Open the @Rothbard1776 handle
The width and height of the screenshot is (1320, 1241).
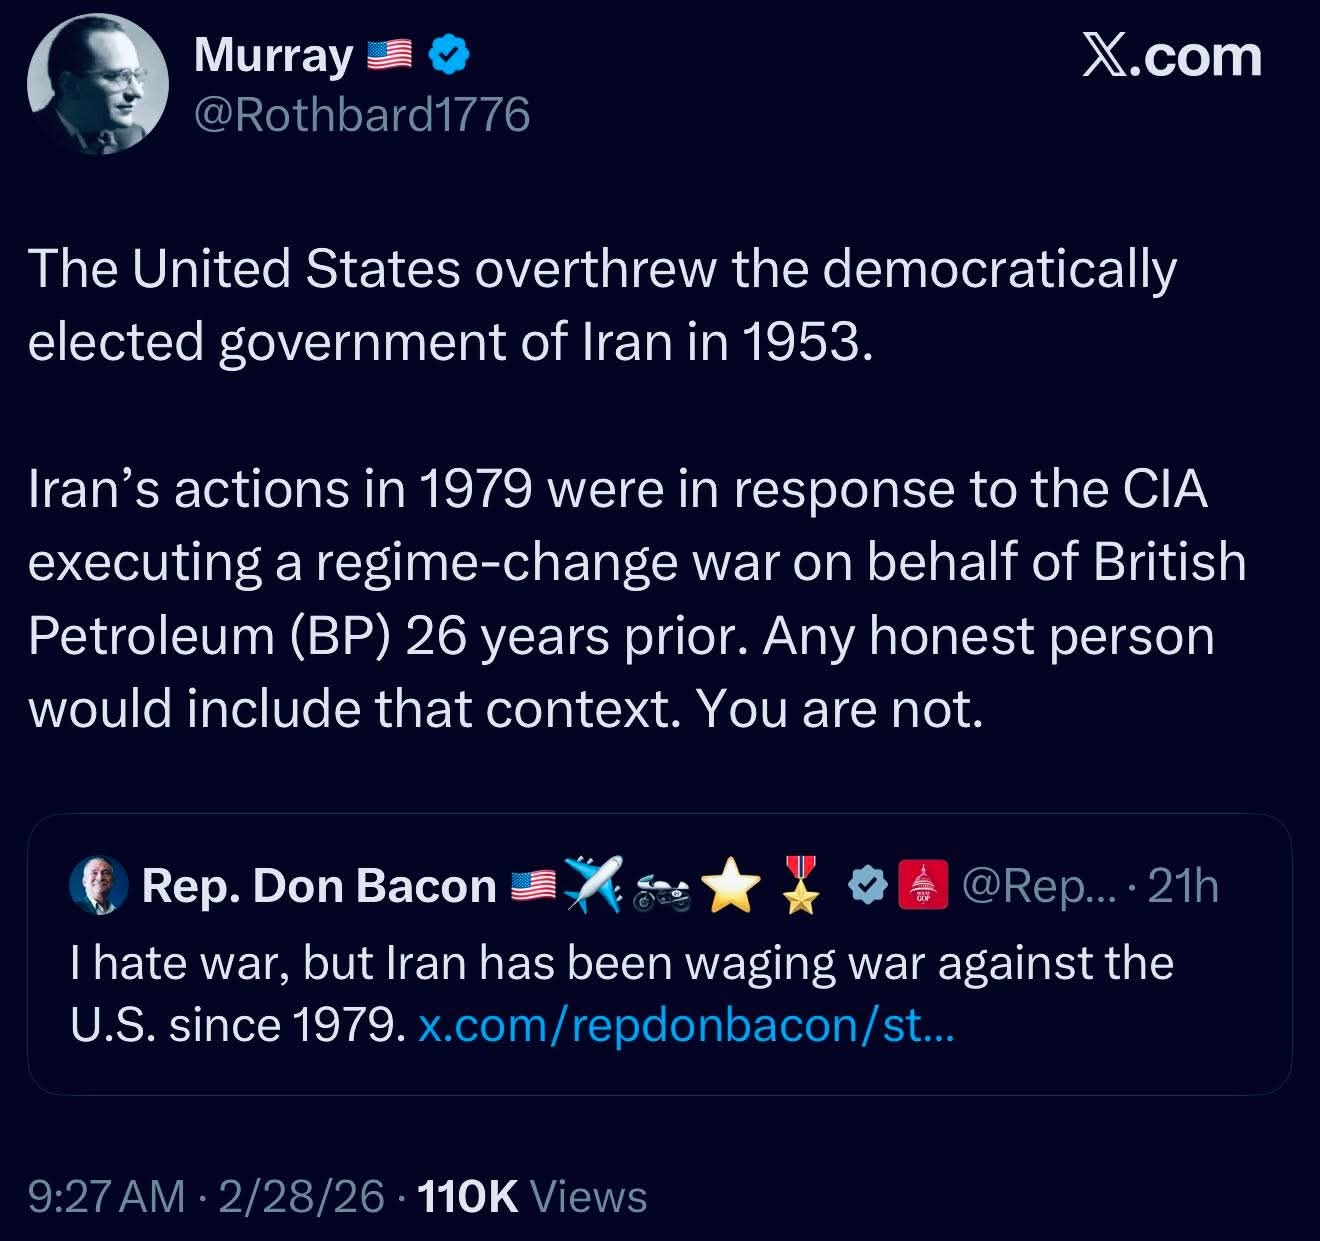coord(361,116)
